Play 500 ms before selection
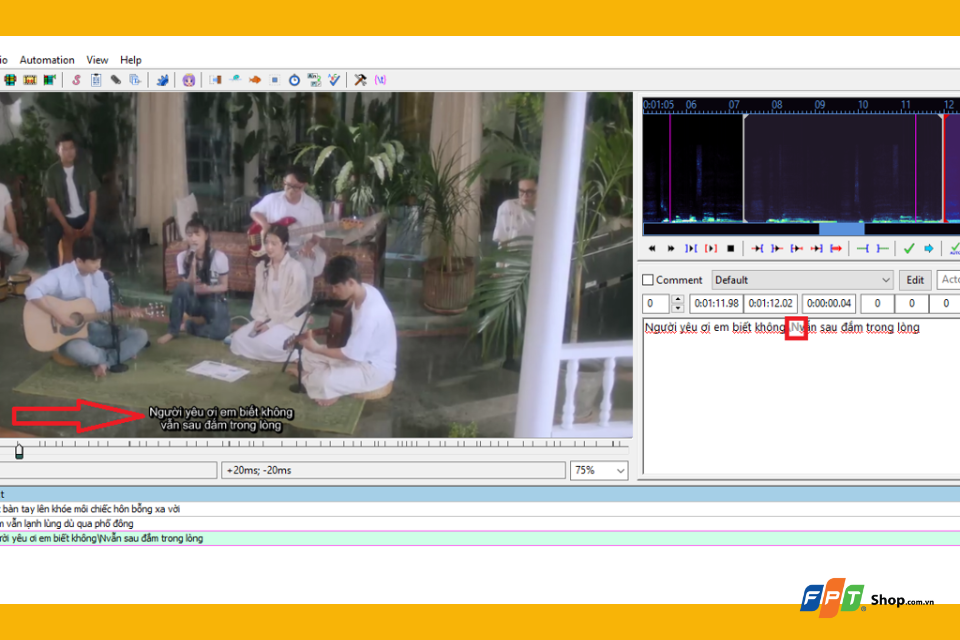 coord(757,249)
